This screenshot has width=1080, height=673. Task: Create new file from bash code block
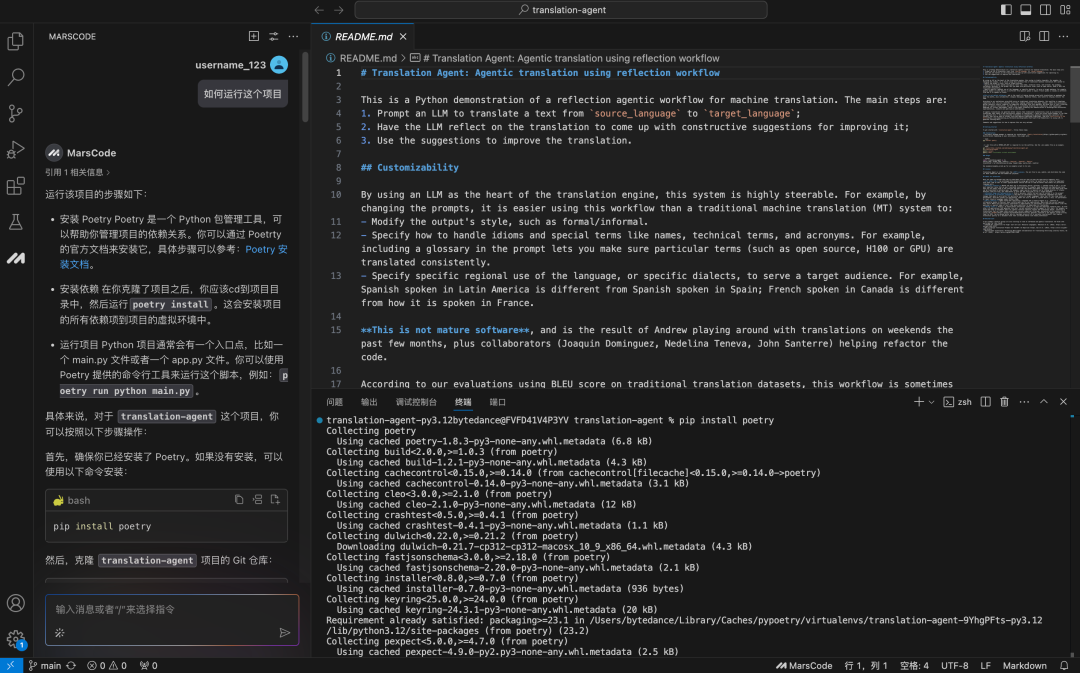(275, 500)
